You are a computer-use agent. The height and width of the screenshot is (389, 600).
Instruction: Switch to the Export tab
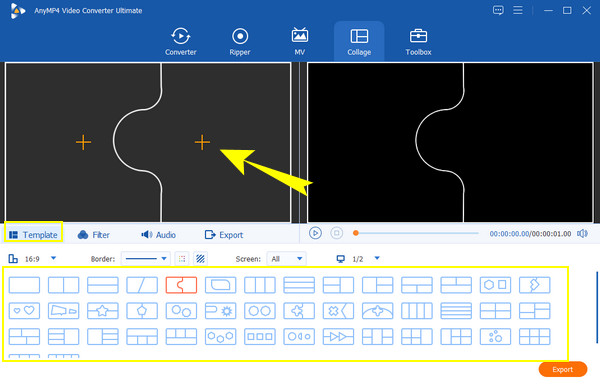(x=224, y=234)
